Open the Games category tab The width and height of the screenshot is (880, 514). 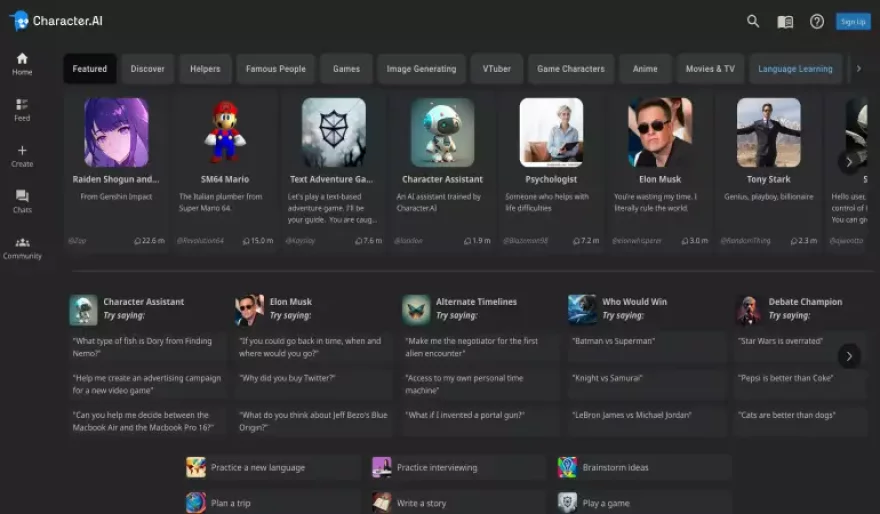tap(346, 68)
